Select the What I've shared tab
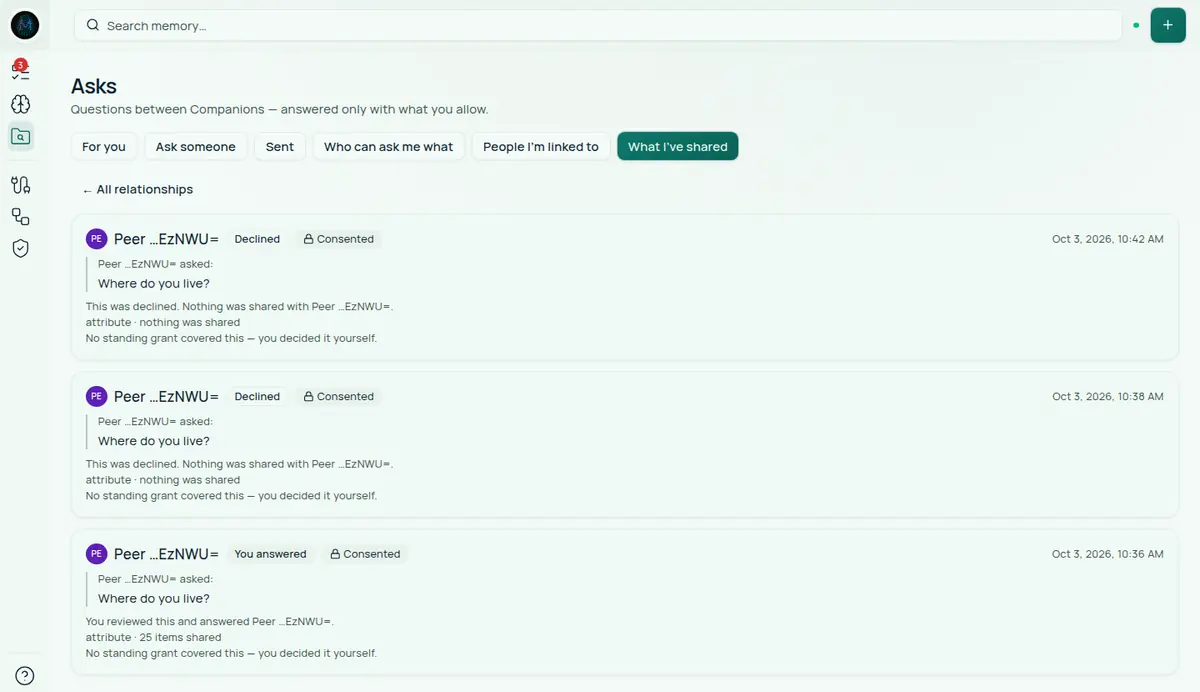 (x=678, y=146)
